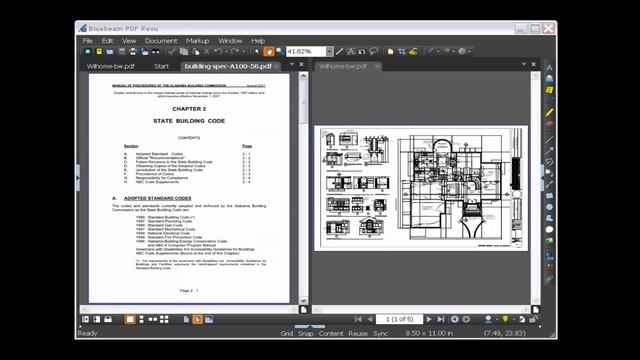Enable side-by-side page view mode
Screen dimensions: 640x360
pos(153,320)
